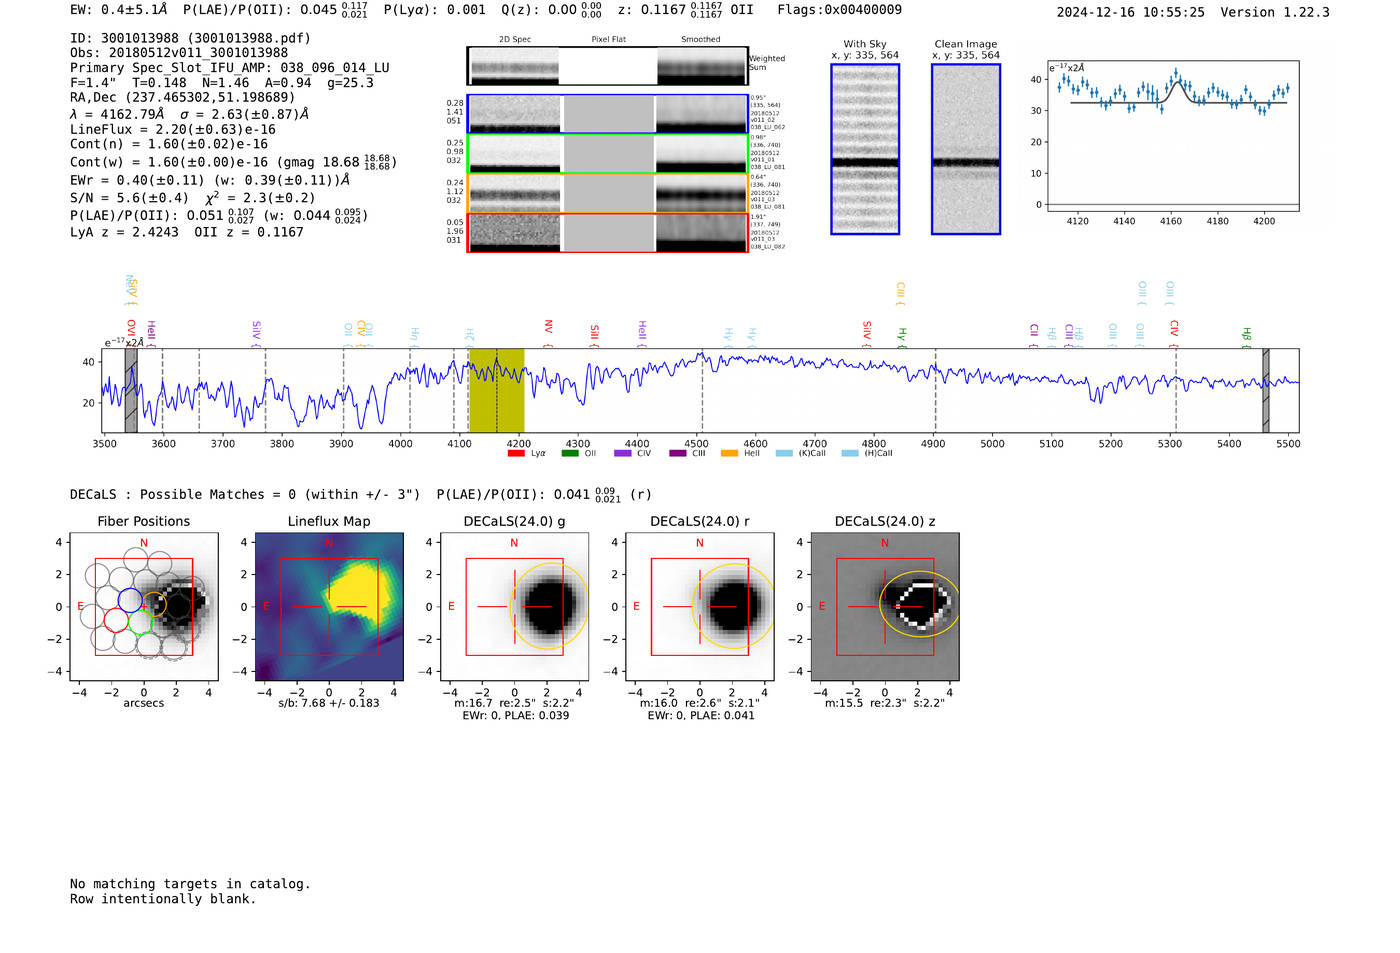The height and width of the screenshot is (953, 1400).
Task: Click the 2024-12-16 10:55:25 timestamp
Action: pos(1131,12)
